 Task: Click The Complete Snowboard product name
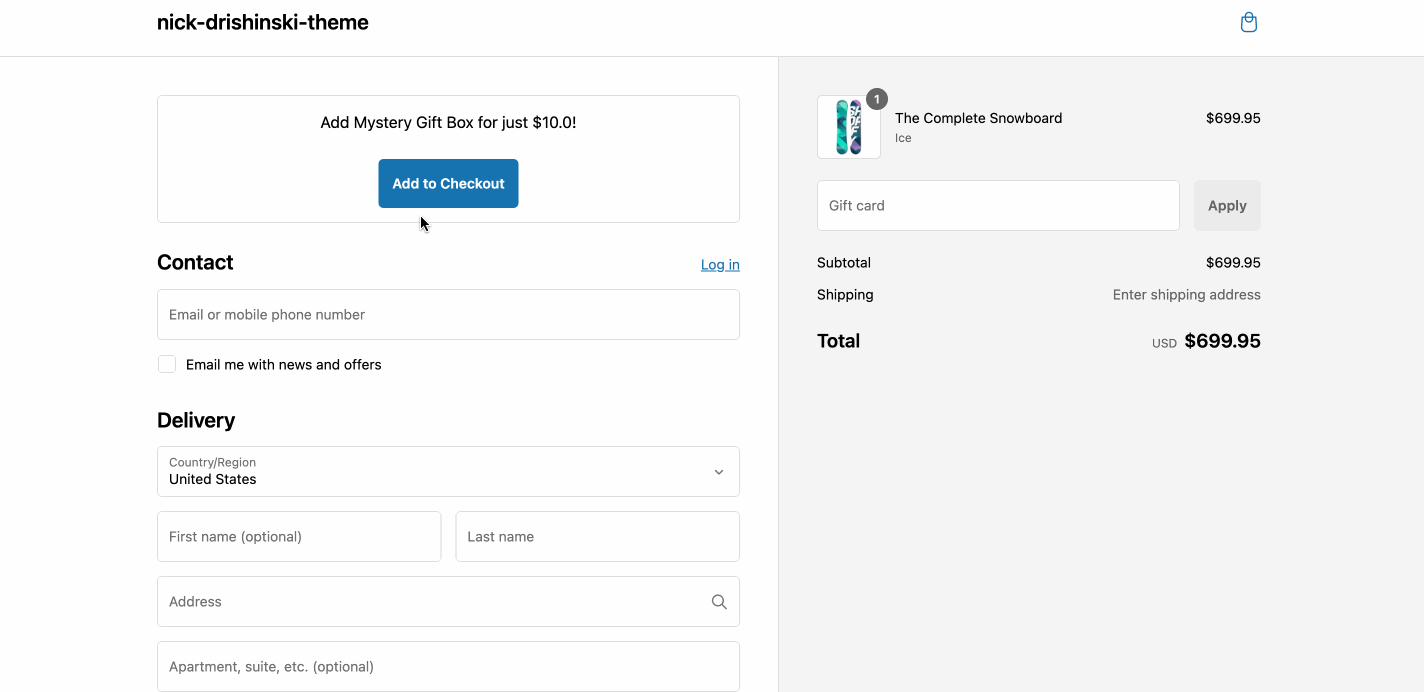pyautogui.click(x=978, y=118)
